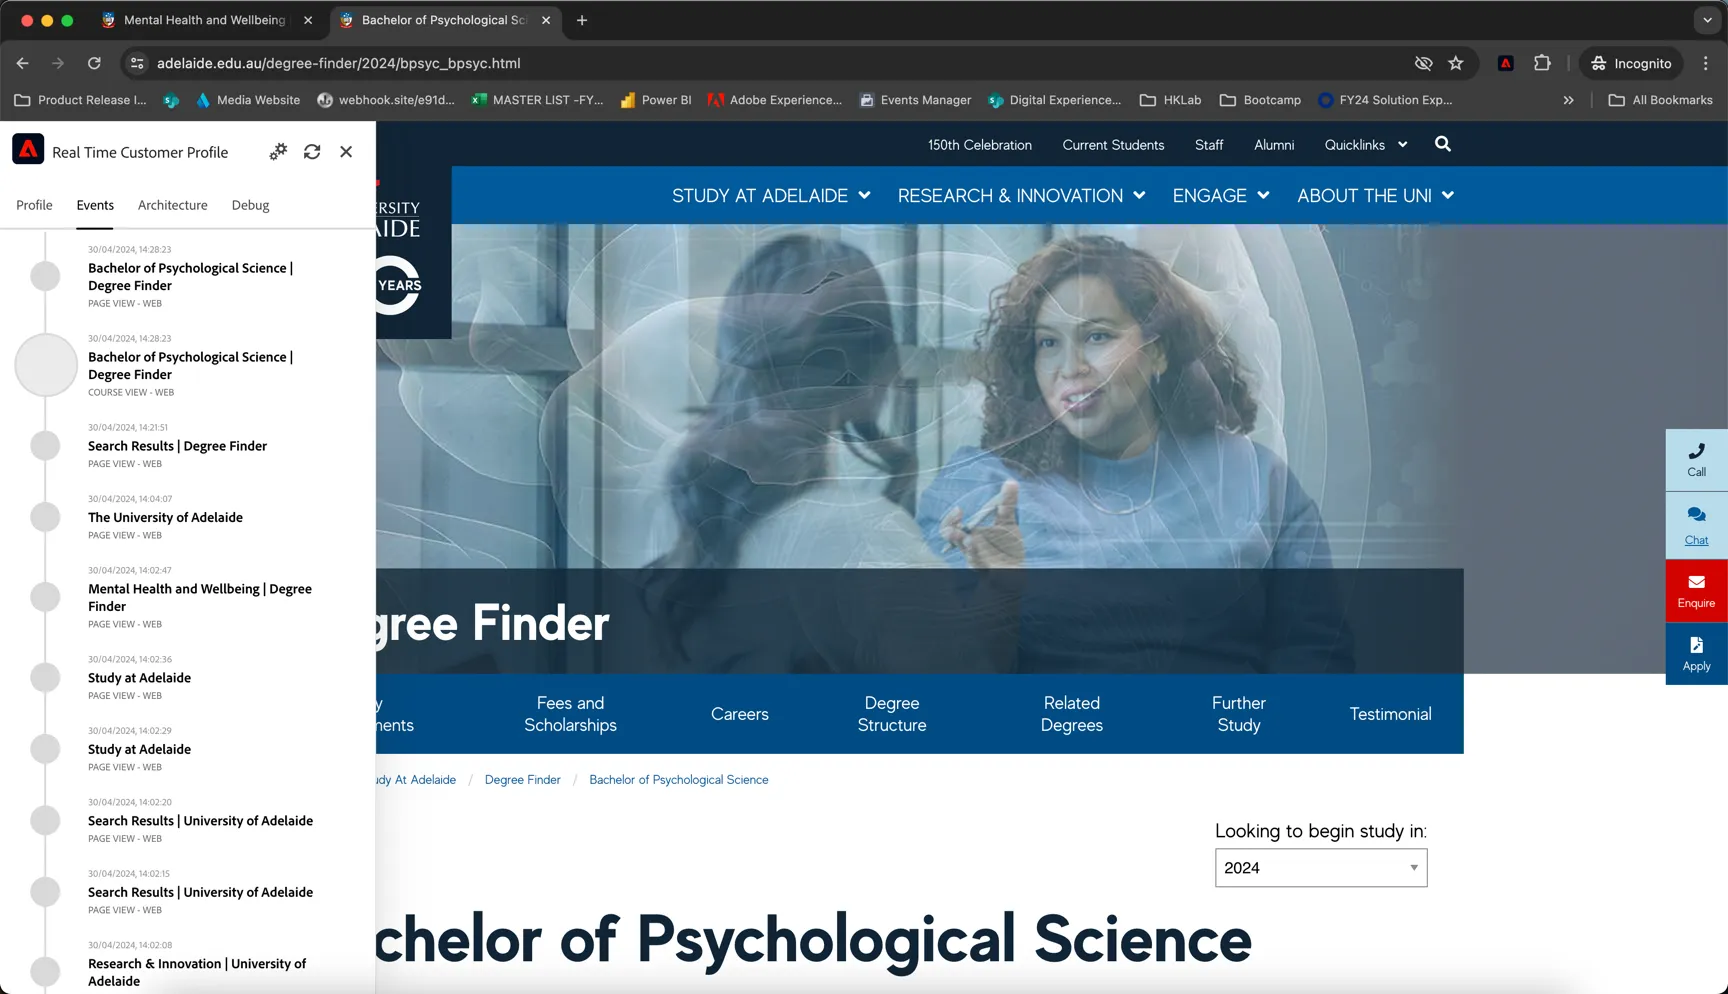Screen dimensions: 1728x994
Task: Bookmark this page with the star icon
Action: [x=1456, y=63]
